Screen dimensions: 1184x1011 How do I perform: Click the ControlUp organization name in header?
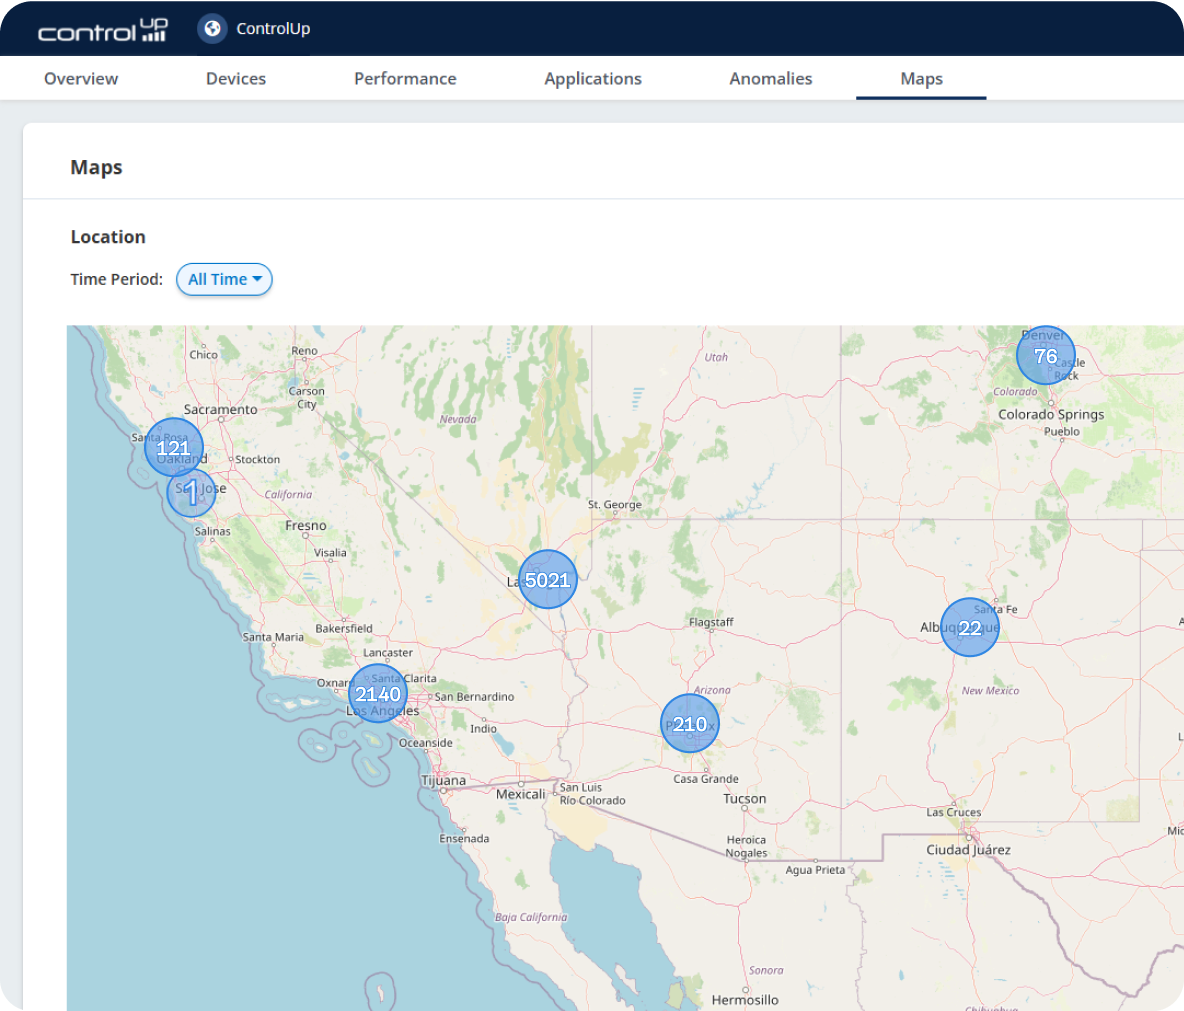coord(273,29)
